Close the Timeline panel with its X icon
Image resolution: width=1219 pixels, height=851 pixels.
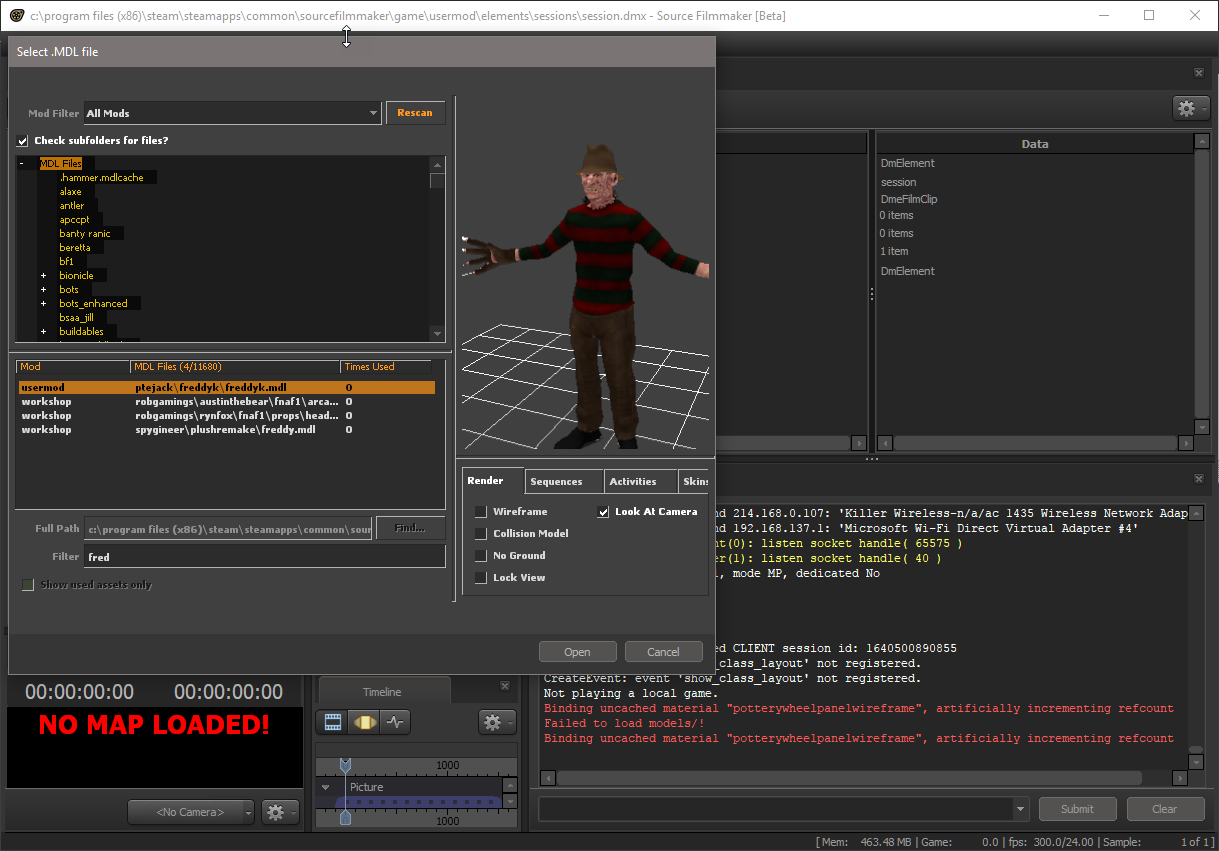pyautogui.click(x=503, y=686)
